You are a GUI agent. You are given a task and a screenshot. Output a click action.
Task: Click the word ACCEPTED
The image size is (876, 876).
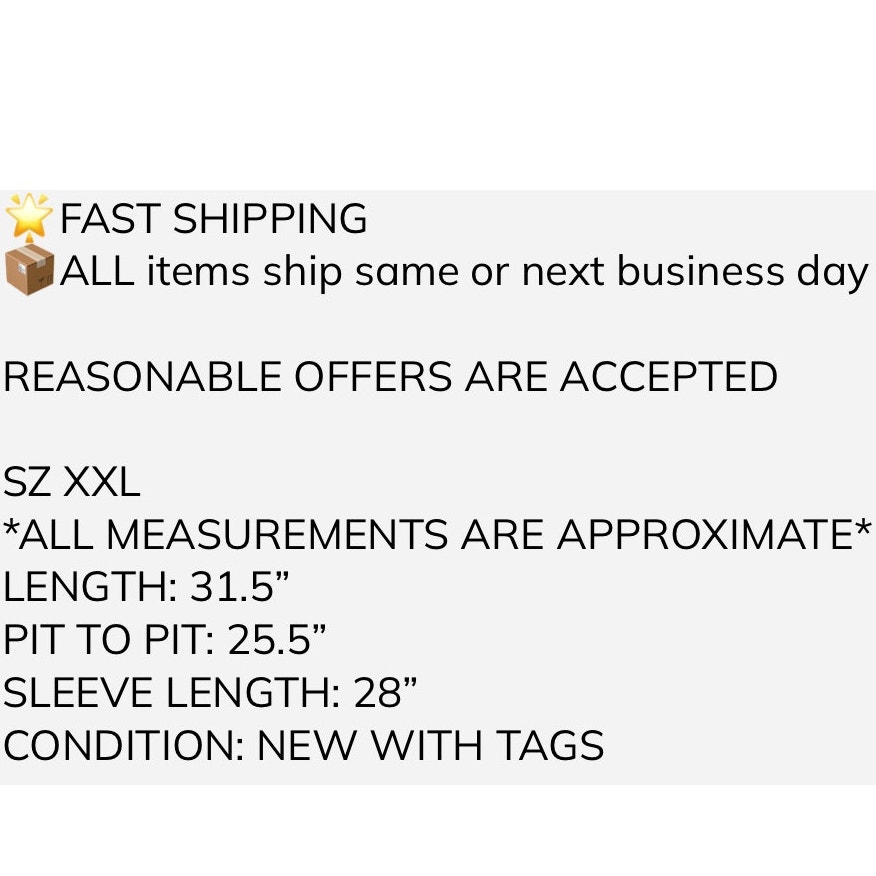pyautogui.click(x=669, y=376)
